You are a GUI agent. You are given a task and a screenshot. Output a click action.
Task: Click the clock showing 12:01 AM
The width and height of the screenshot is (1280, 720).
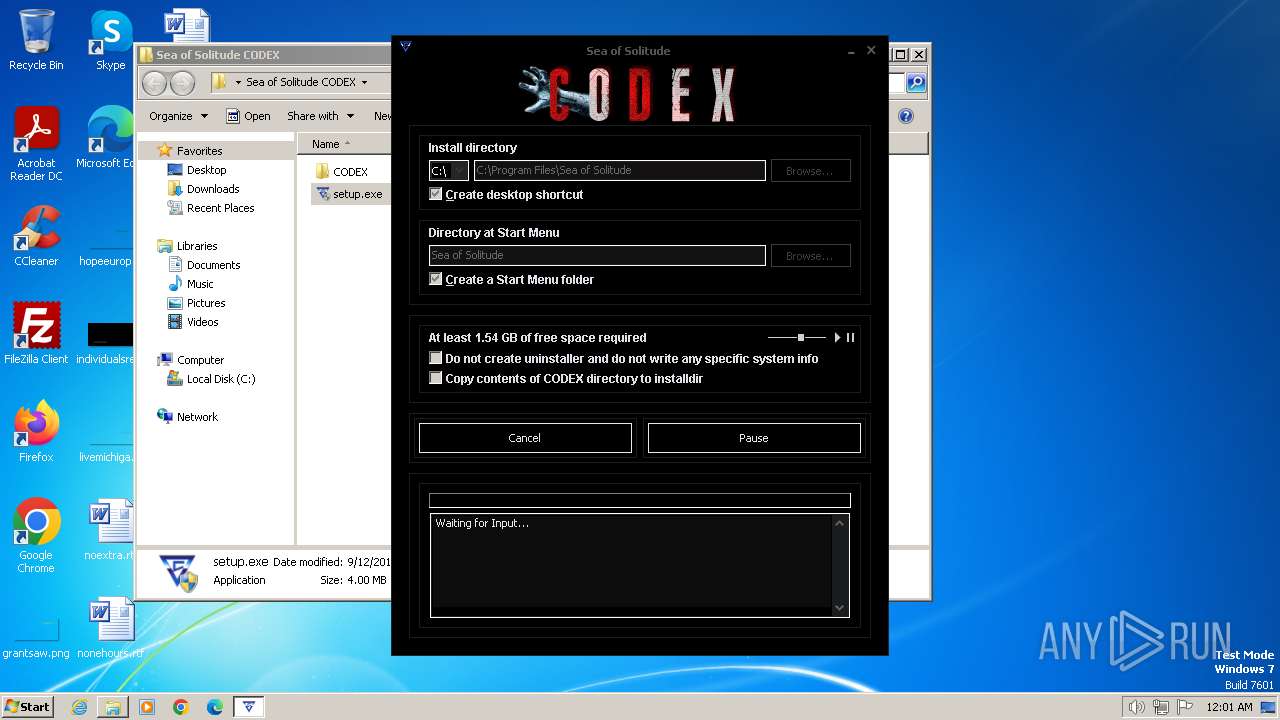(x=1229, y=707)
